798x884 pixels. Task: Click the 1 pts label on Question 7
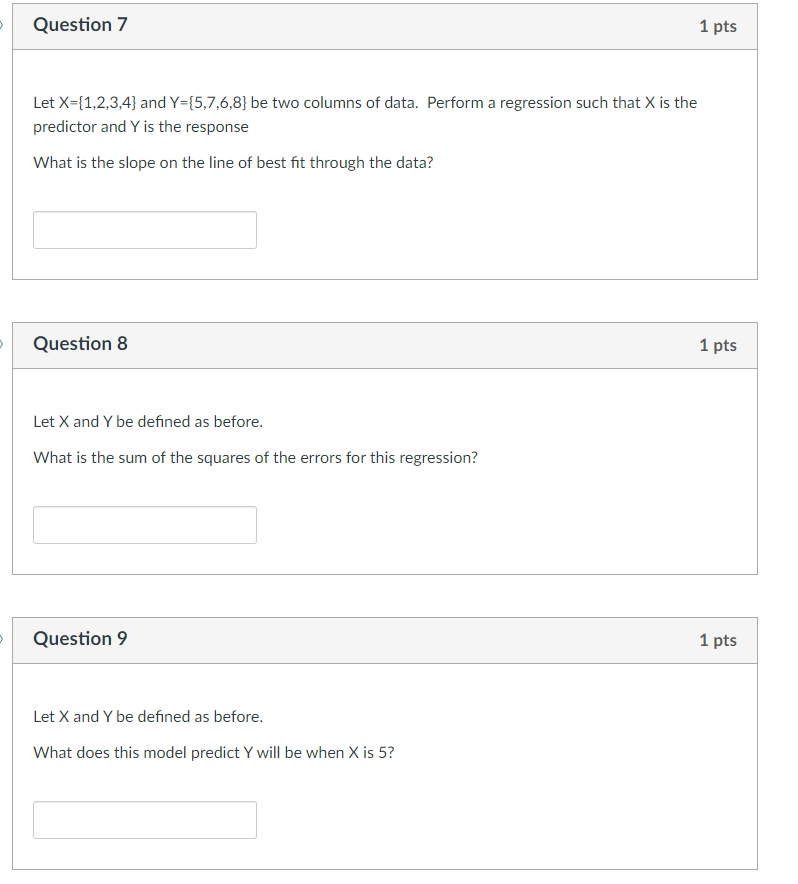tap(718, 26)
